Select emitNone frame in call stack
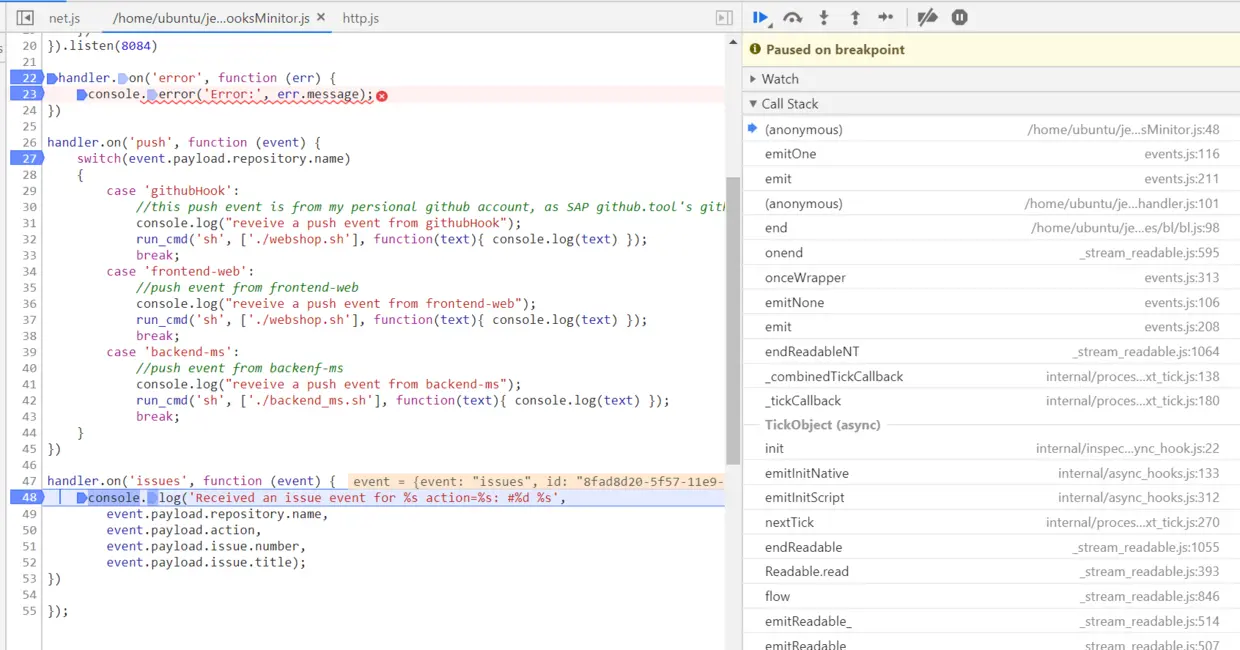The width and height of the screenshot is (1240, 650). (991, 303)
